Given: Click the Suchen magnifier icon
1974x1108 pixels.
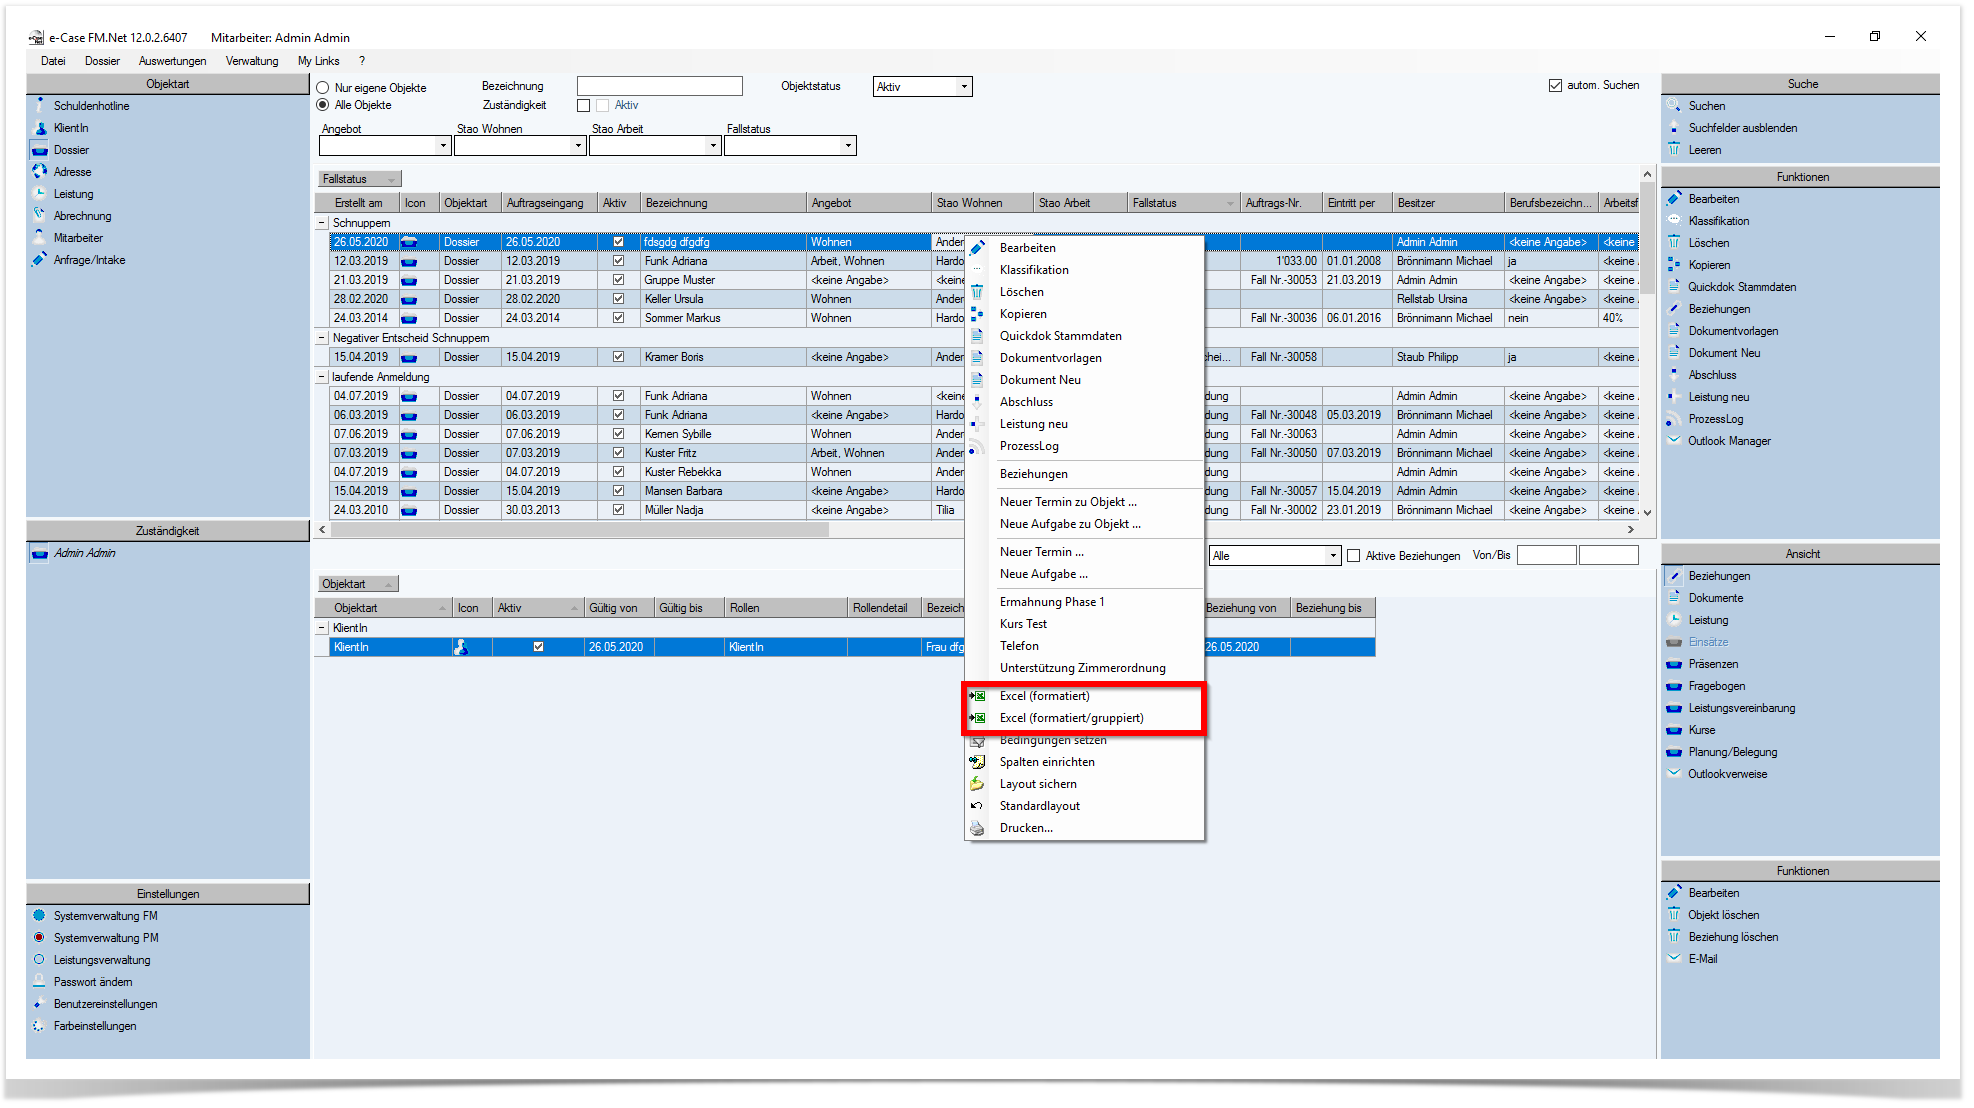Looking at the screenshot, I should [x=1674, y=105].
